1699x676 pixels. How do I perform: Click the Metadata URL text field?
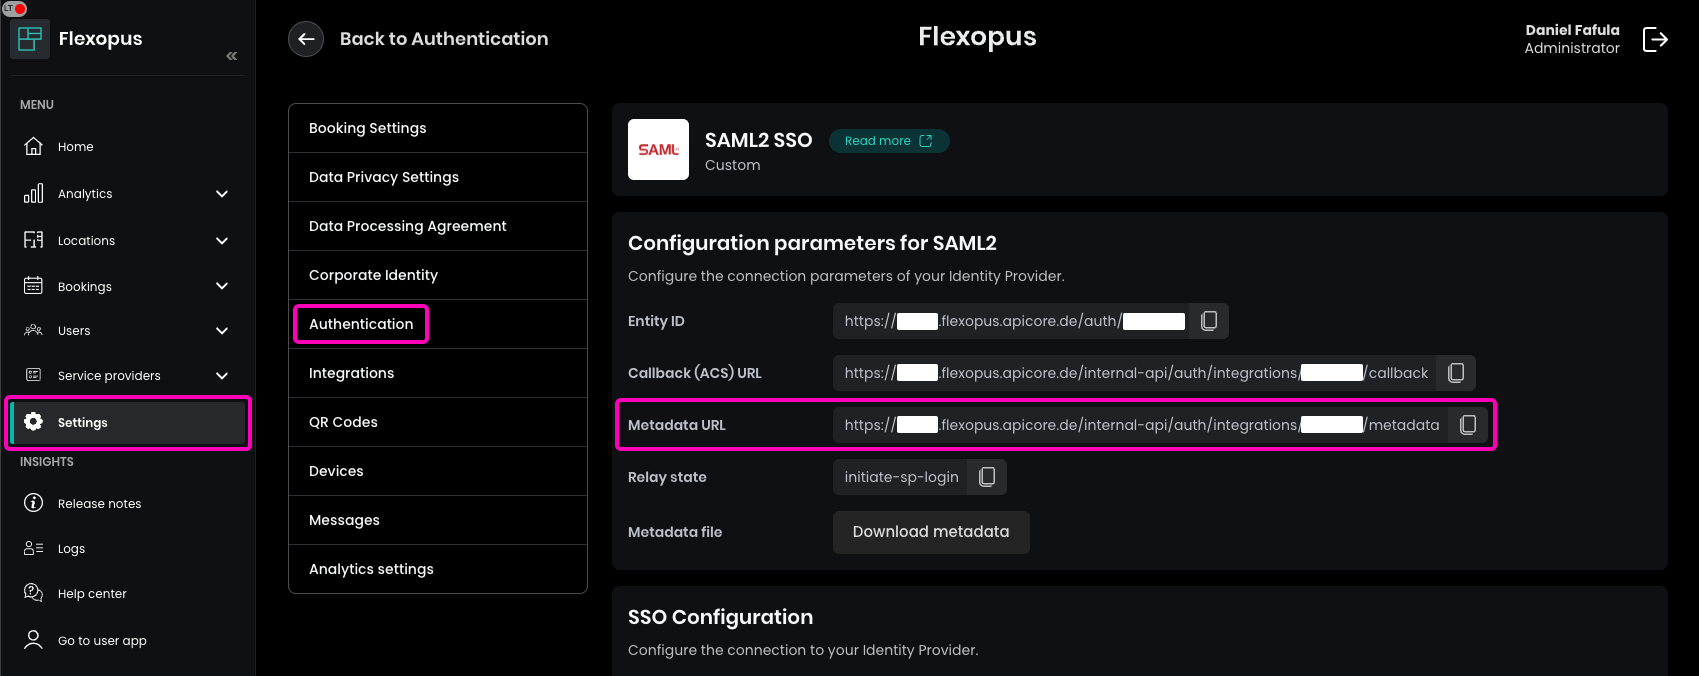tap(1140, 425)
